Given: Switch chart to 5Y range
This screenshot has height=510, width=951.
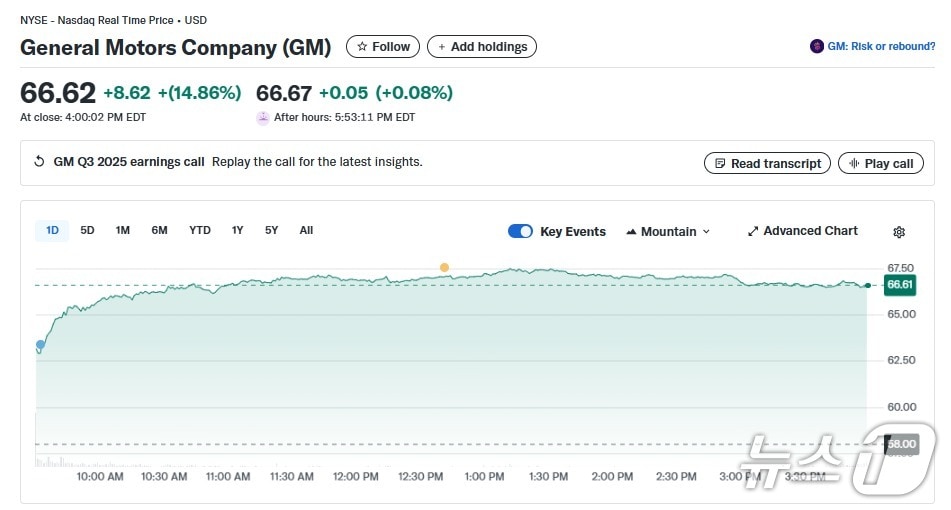Looking at the screenshot, I should 271,230.
